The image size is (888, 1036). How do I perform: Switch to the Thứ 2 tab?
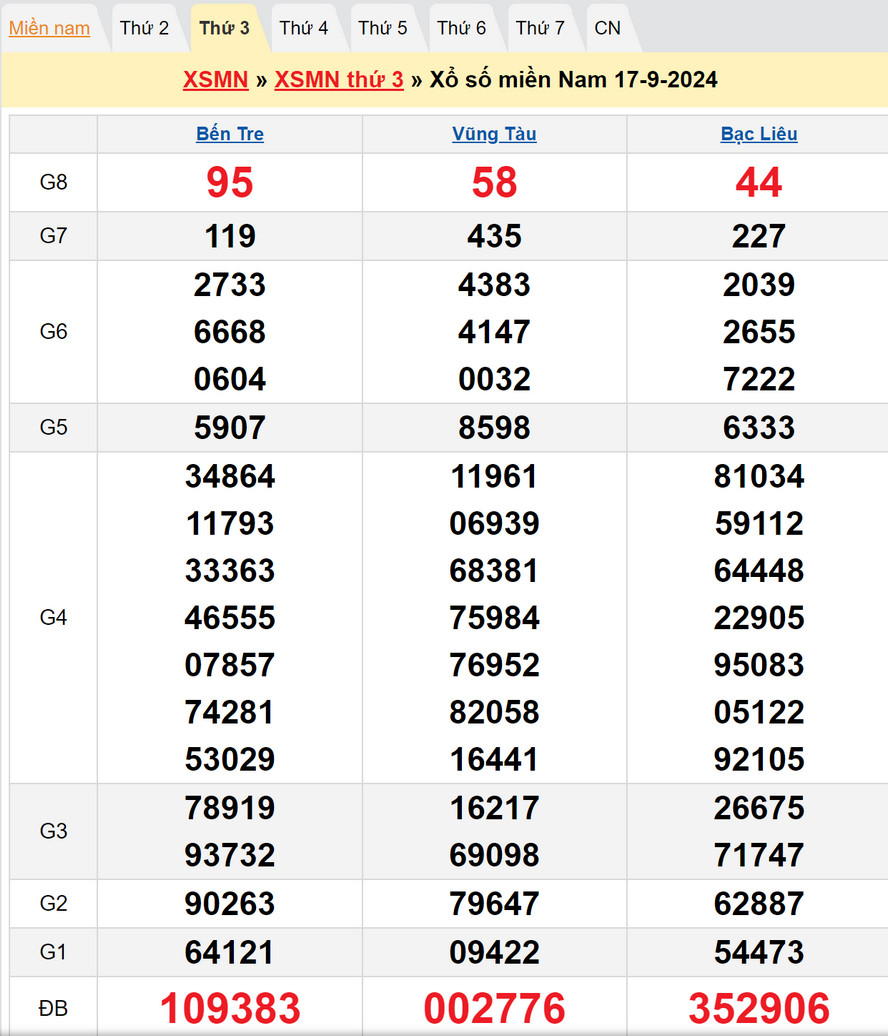tap(144, 28)
